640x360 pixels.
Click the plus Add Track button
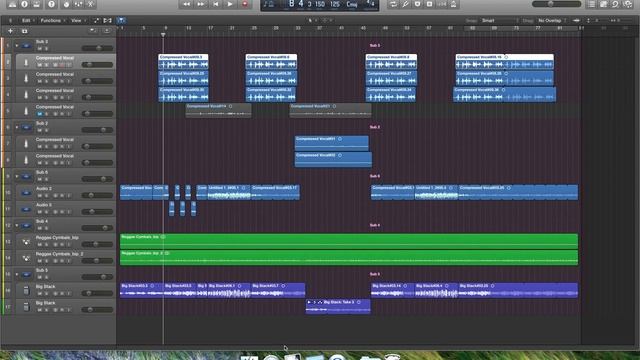tap(10, 31)
